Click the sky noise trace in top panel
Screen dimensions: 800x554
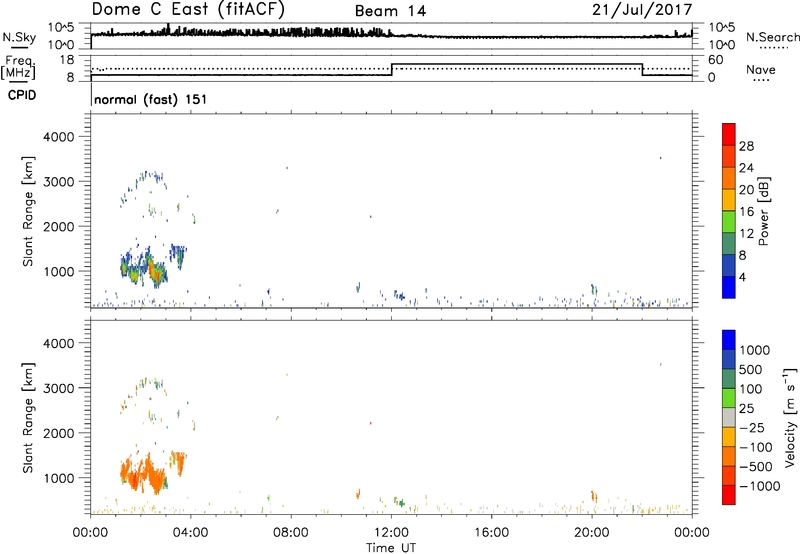(x=391, y=35)
